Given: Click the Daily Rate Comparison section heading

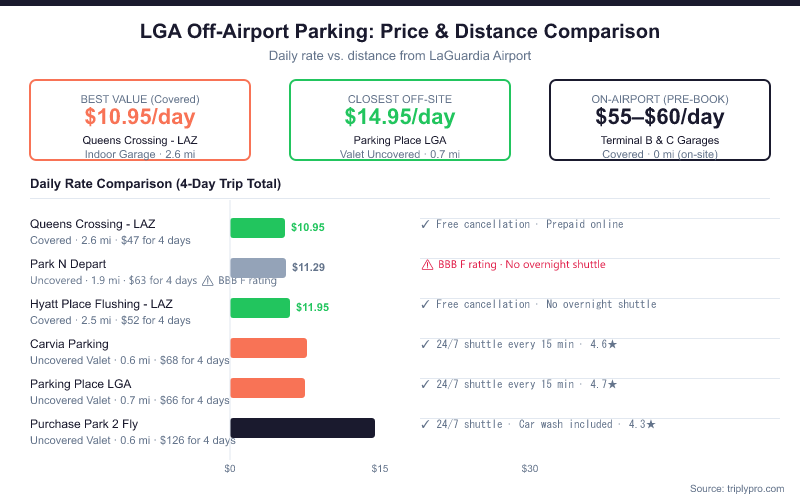Looking at the screenshot, I should tap(155, 184).
